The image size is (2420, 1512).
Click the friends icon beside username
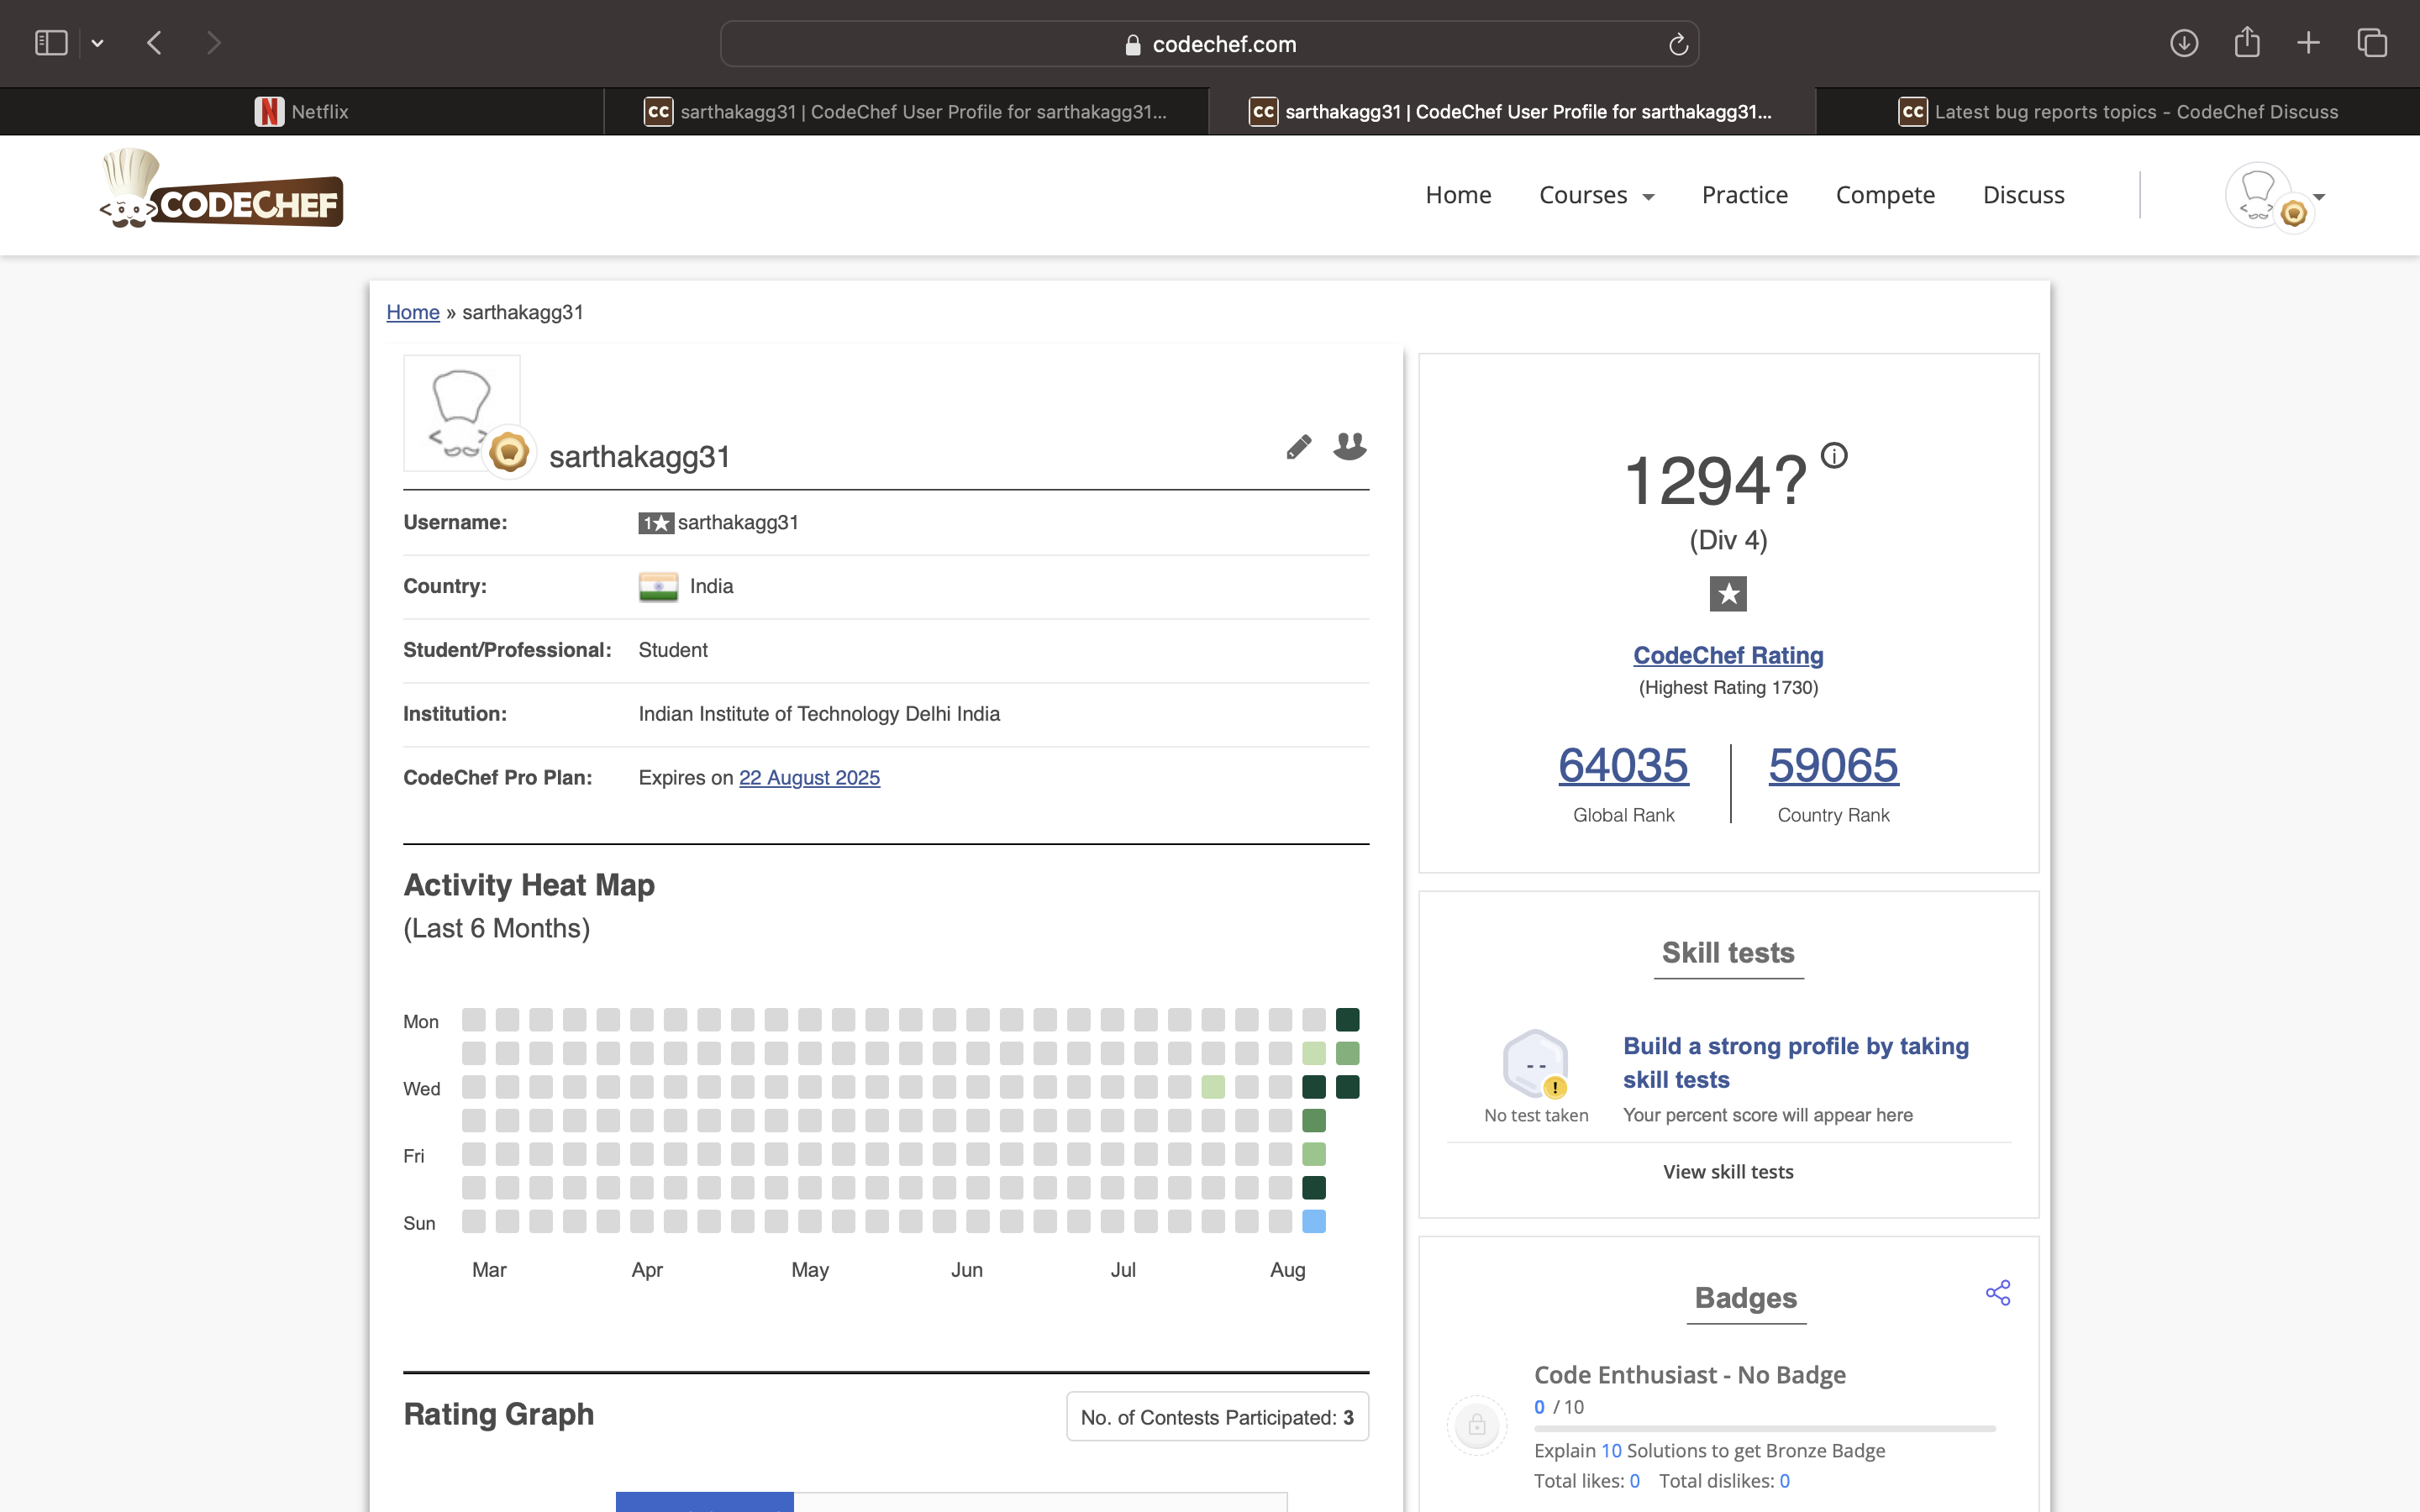click(1349, 446)
